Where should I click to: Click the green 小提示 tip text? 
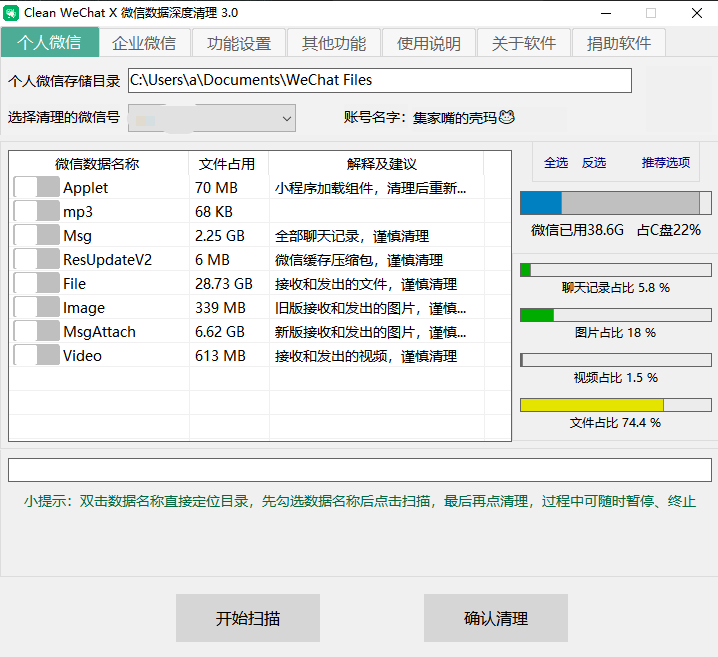click(360, 501)
